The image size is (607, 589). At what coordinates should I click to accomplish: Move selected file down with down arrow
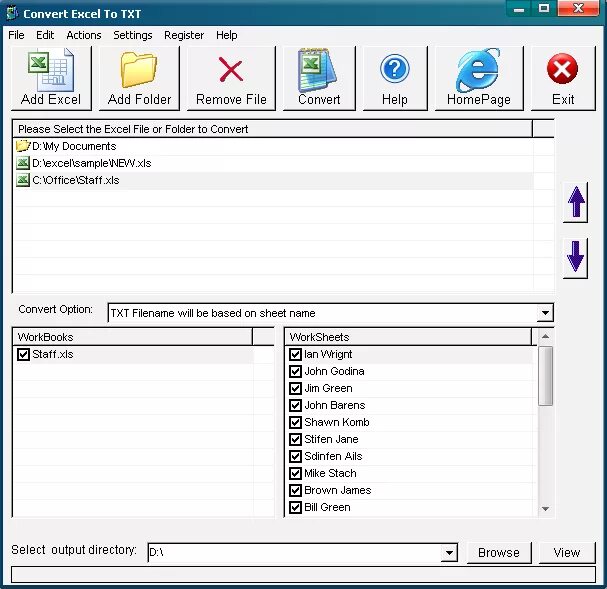point(576,257)
